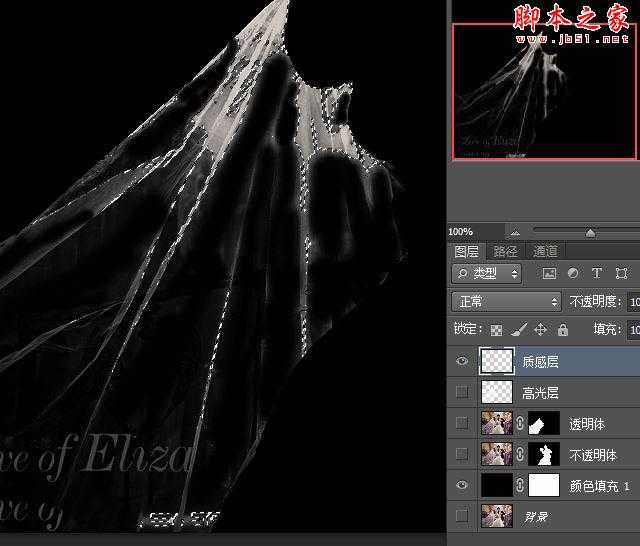Image resolution: width=640 pixels, height=546 pixels.
Task: Select the 不透明体 layer image thumbnail
Action: [x=497, y=454]
